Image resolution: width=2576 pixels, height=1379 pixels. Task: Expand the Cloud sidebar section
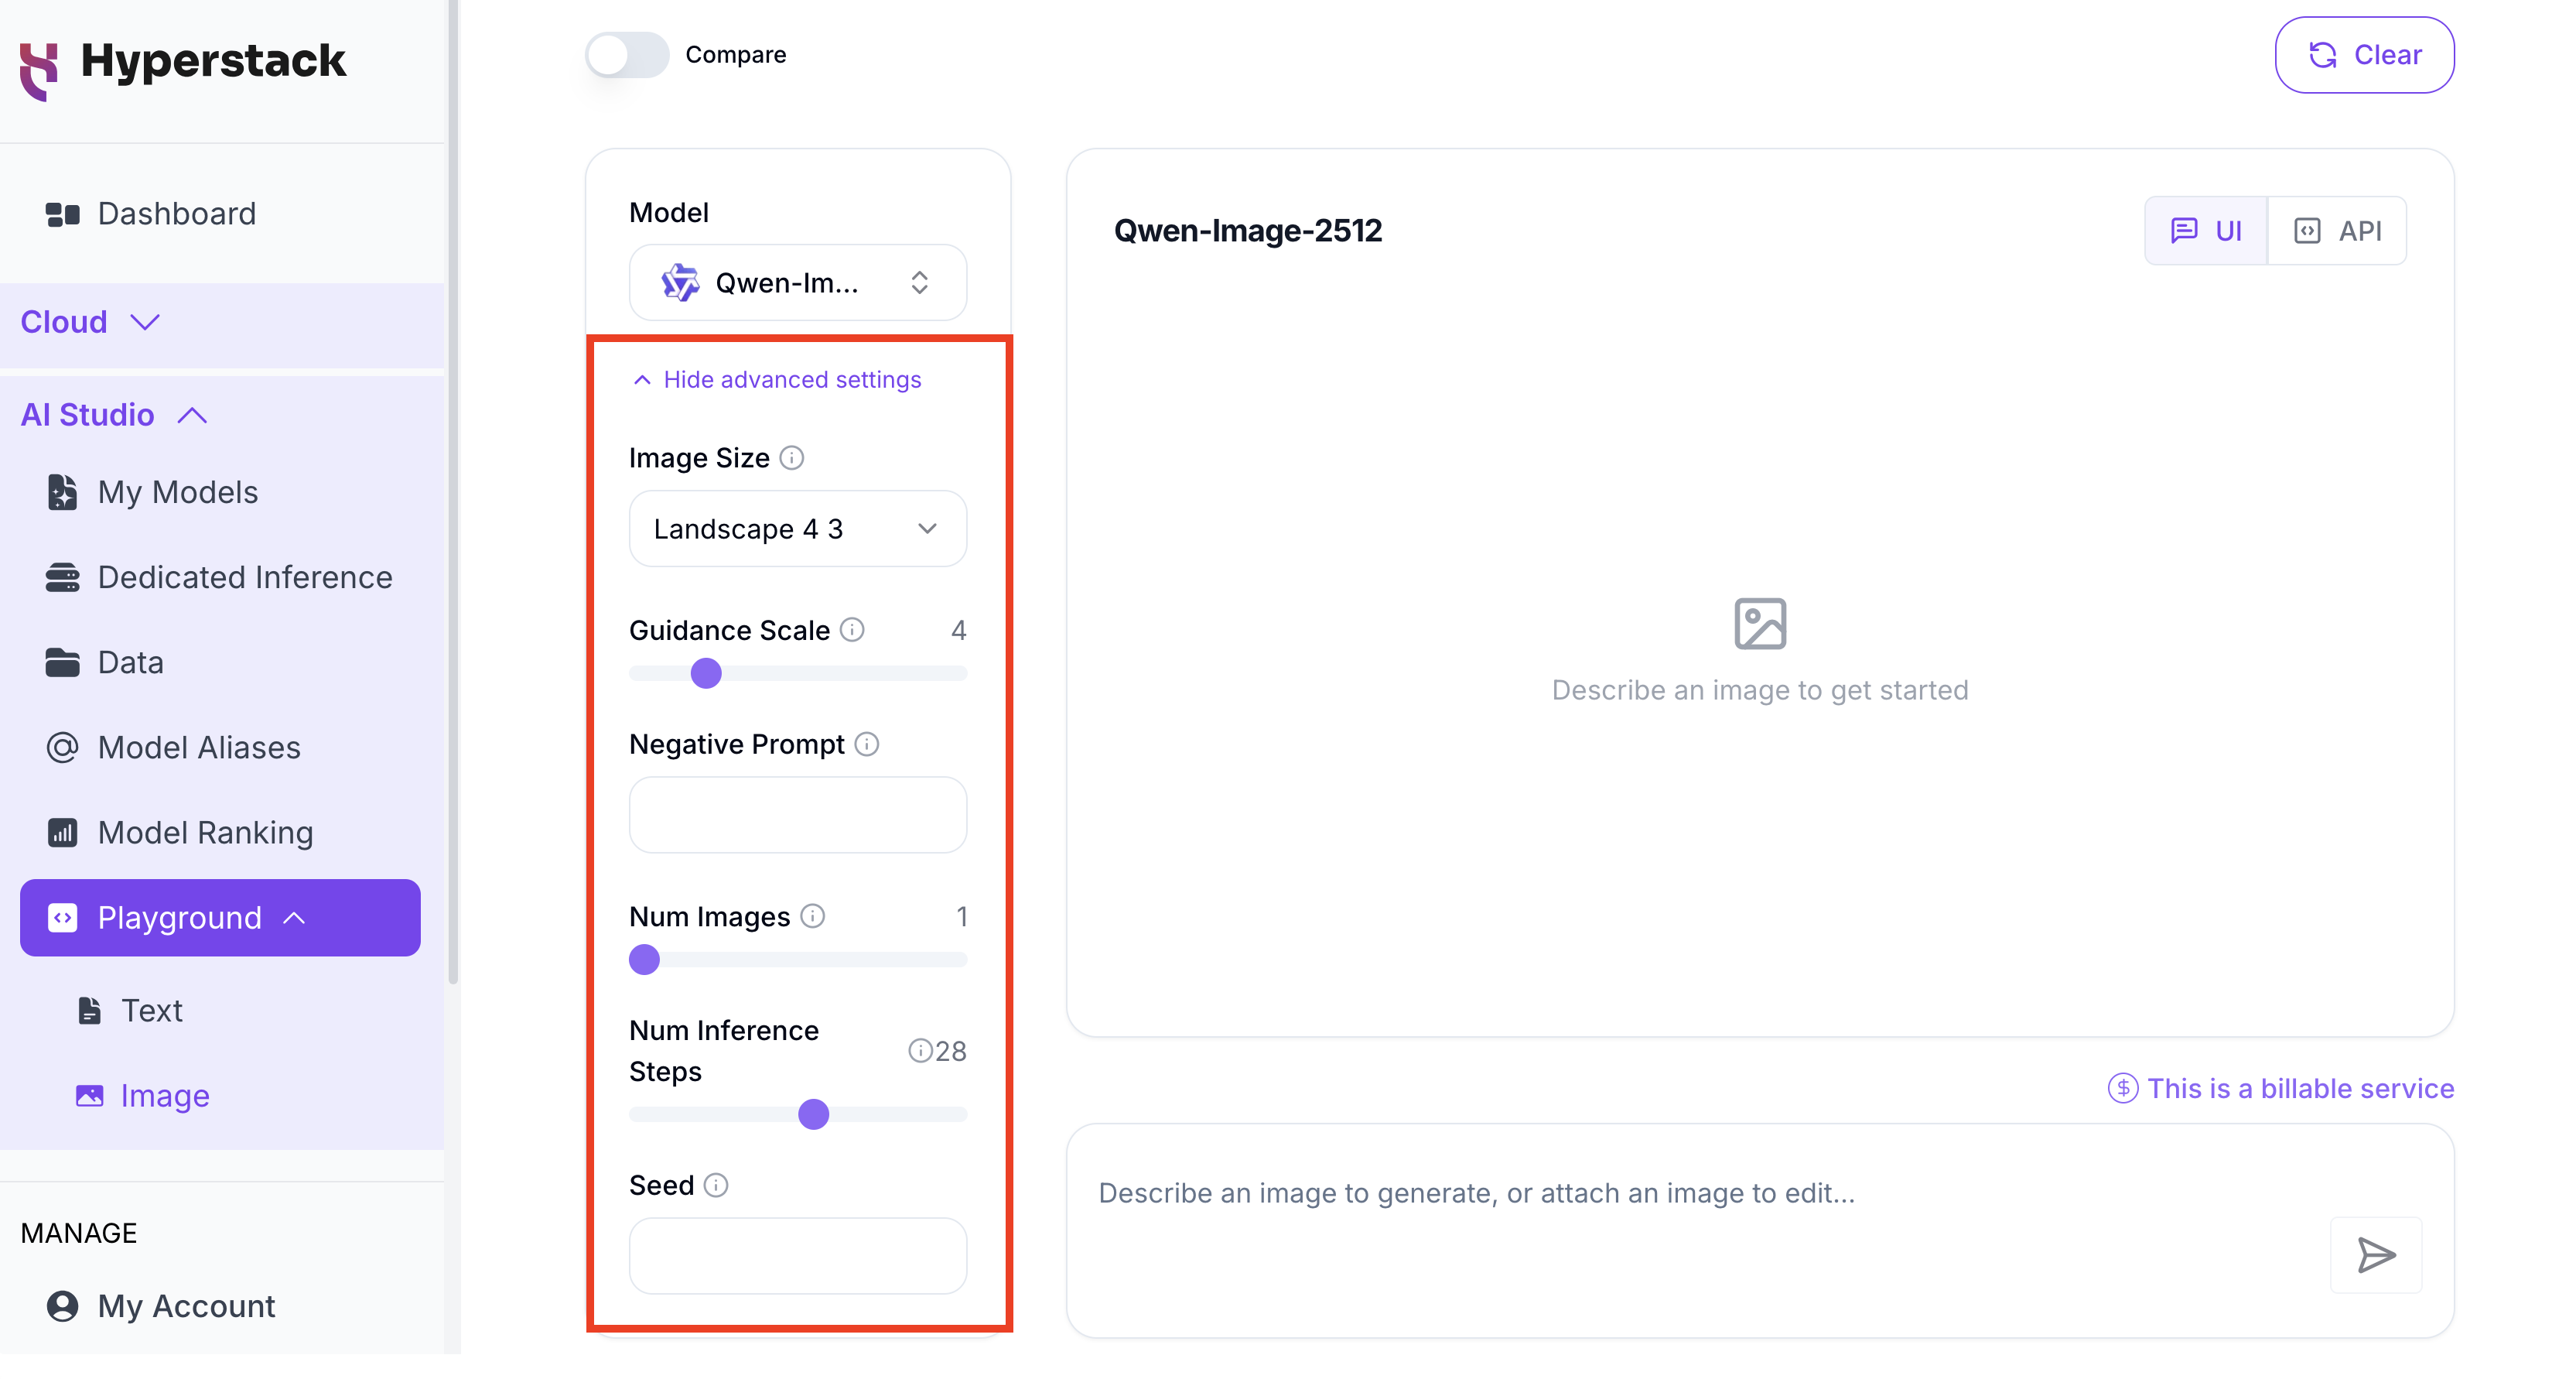pyautogui.click(x=90, y=322)
